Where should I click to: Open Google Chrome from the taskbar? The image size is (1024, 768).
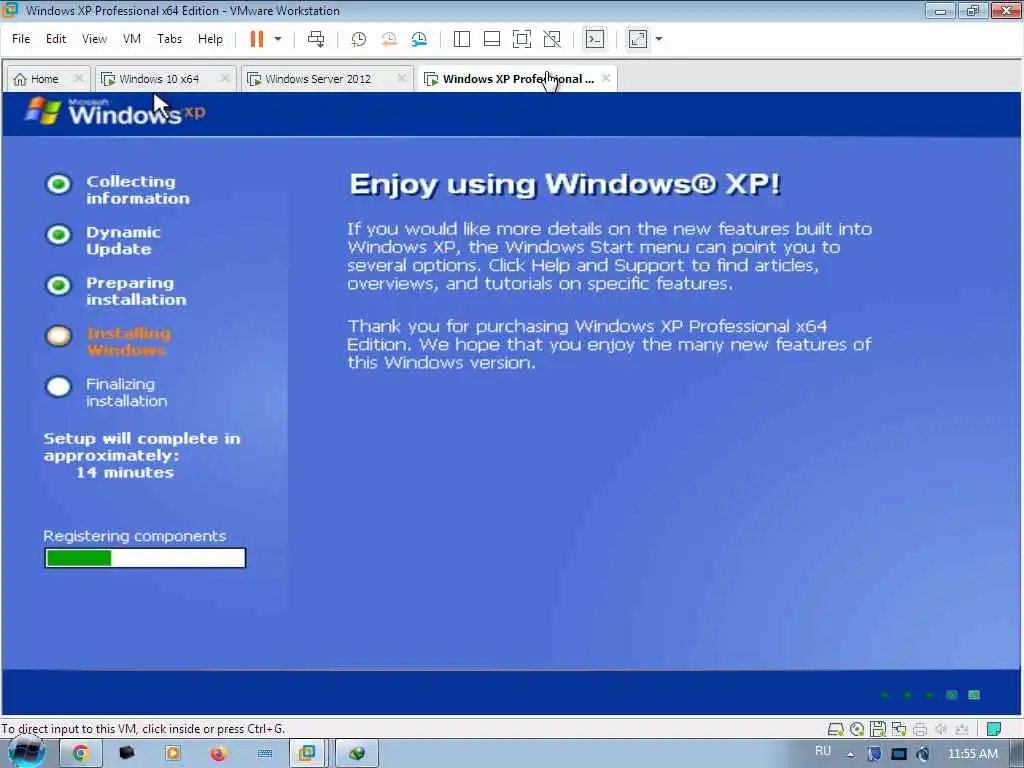(80, 754)
